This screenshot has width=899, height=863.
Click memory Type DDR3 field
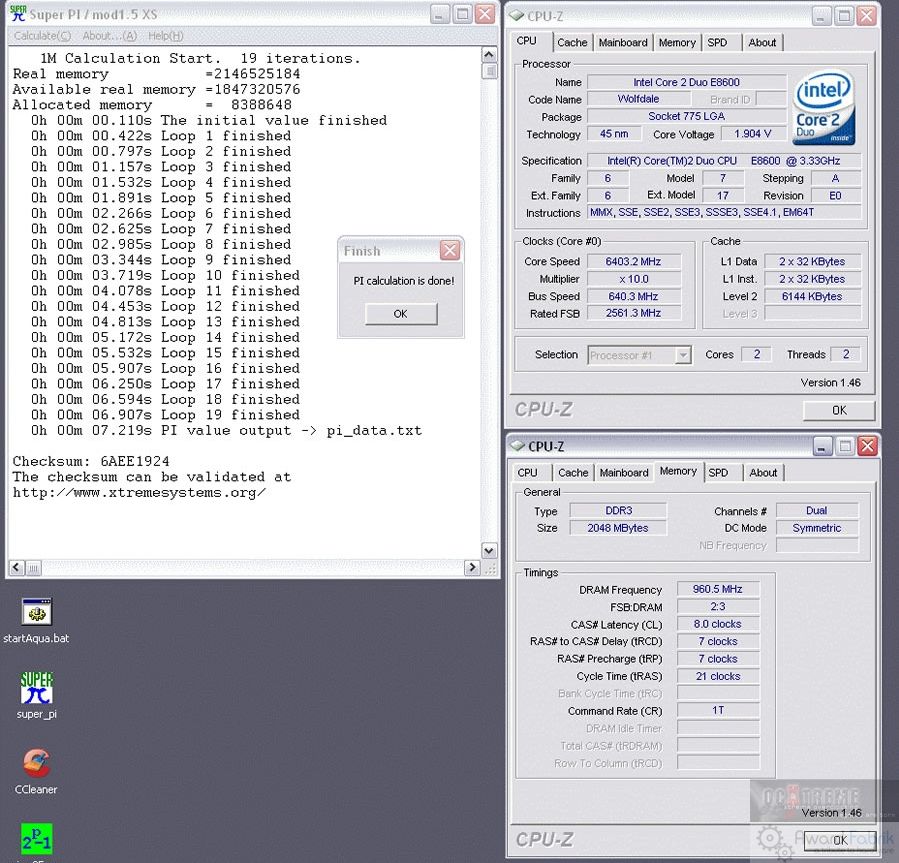pyautogui.click(x=618, y=510)
